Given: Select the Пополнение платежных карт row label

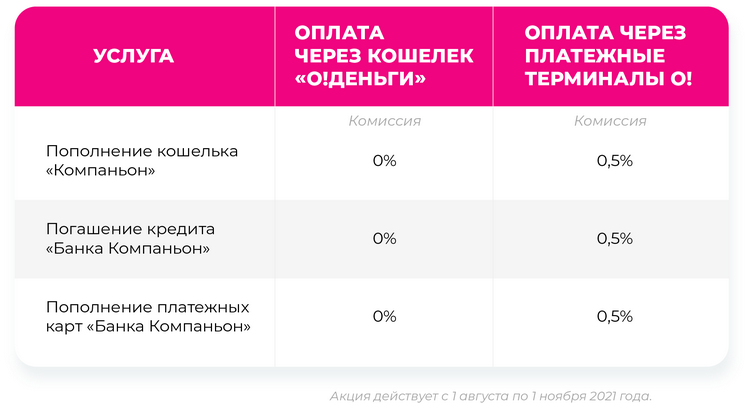Looking at the screenshot, I should pos(148,316).
